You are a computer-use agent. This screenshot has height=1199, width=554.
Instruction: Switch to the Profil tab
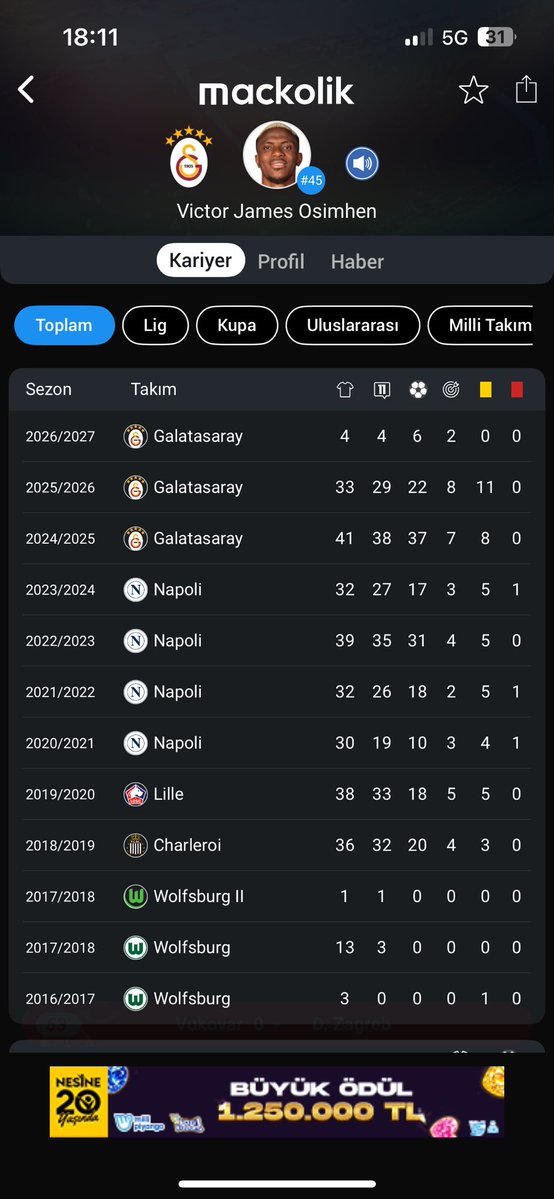(x=281, y=262)
